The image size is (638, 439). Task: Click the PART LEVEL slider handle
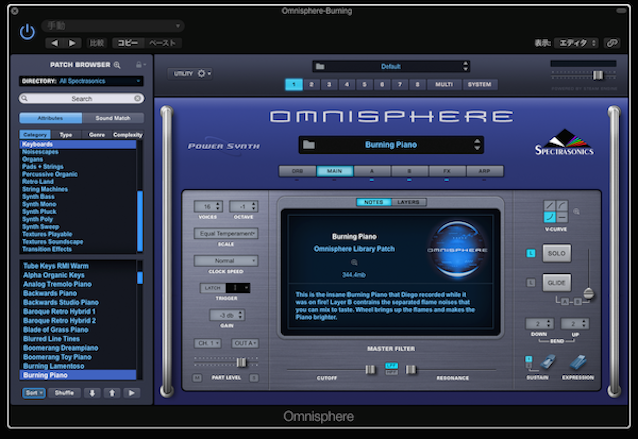click(241, 362)
